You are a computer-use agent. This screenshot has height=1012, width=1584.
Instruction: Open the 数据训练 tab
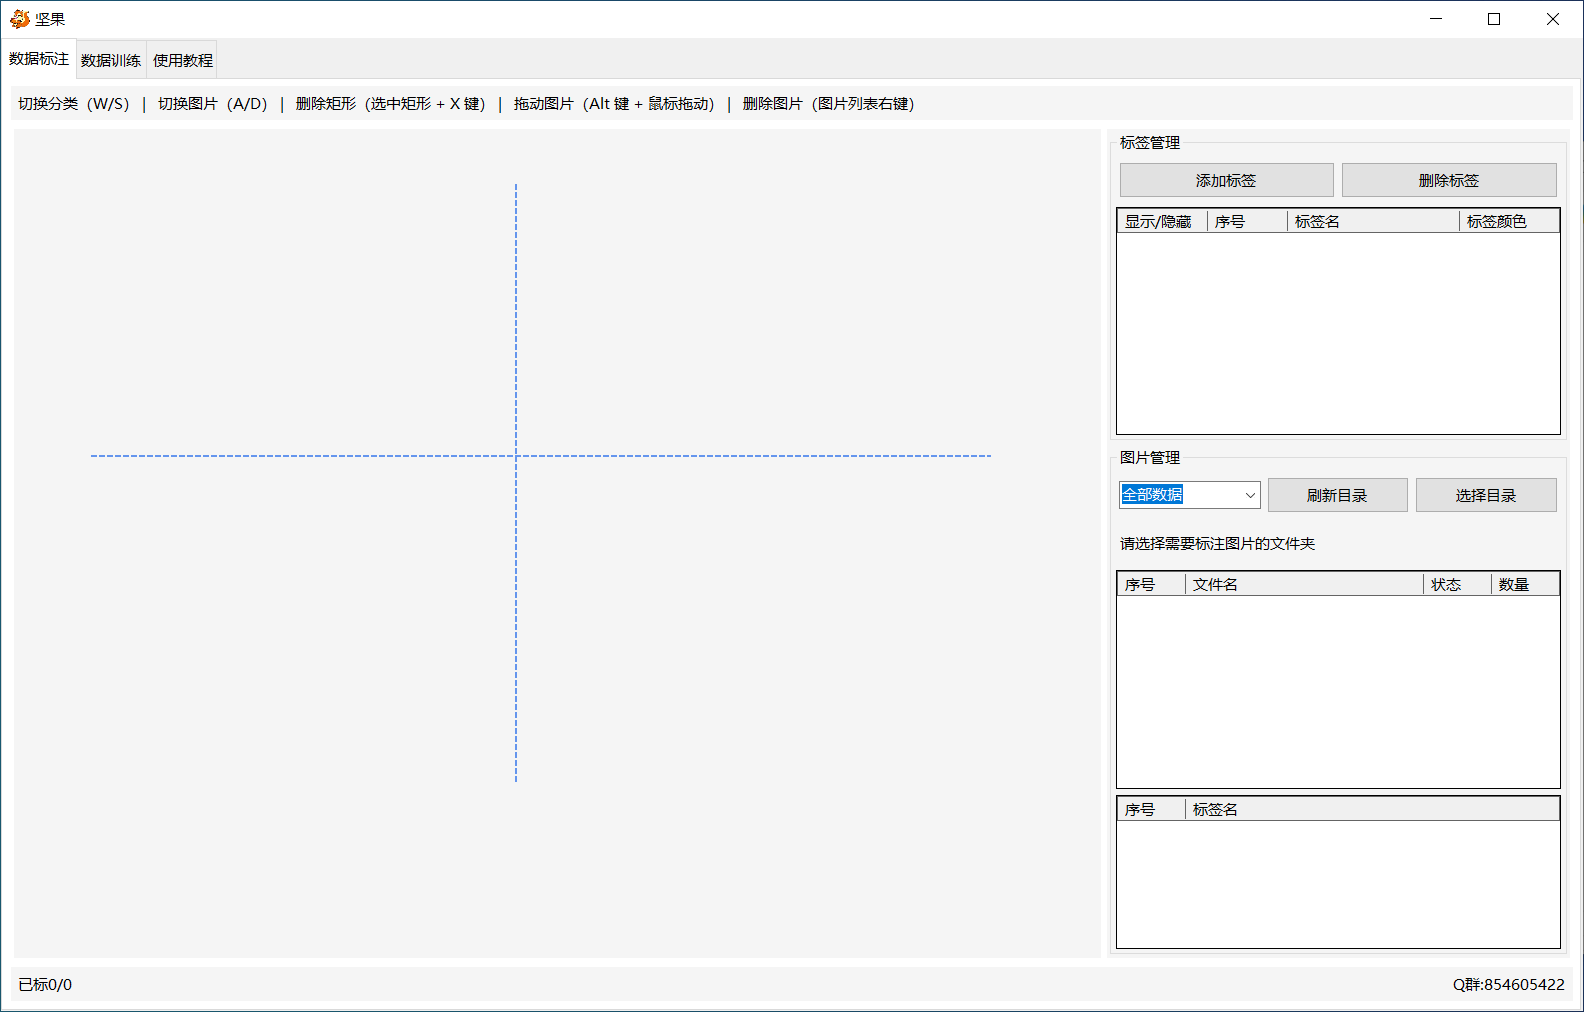[x=111, y=60]
